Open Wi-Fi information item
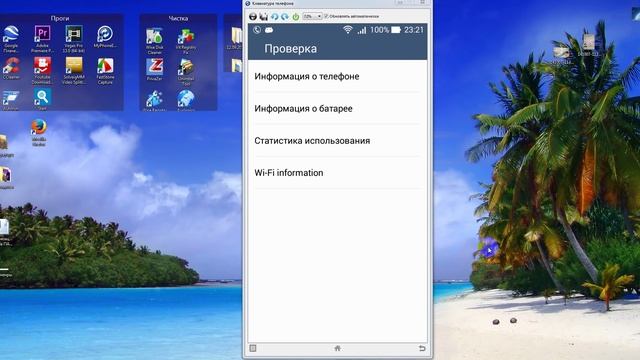 (x=337, y=173)
